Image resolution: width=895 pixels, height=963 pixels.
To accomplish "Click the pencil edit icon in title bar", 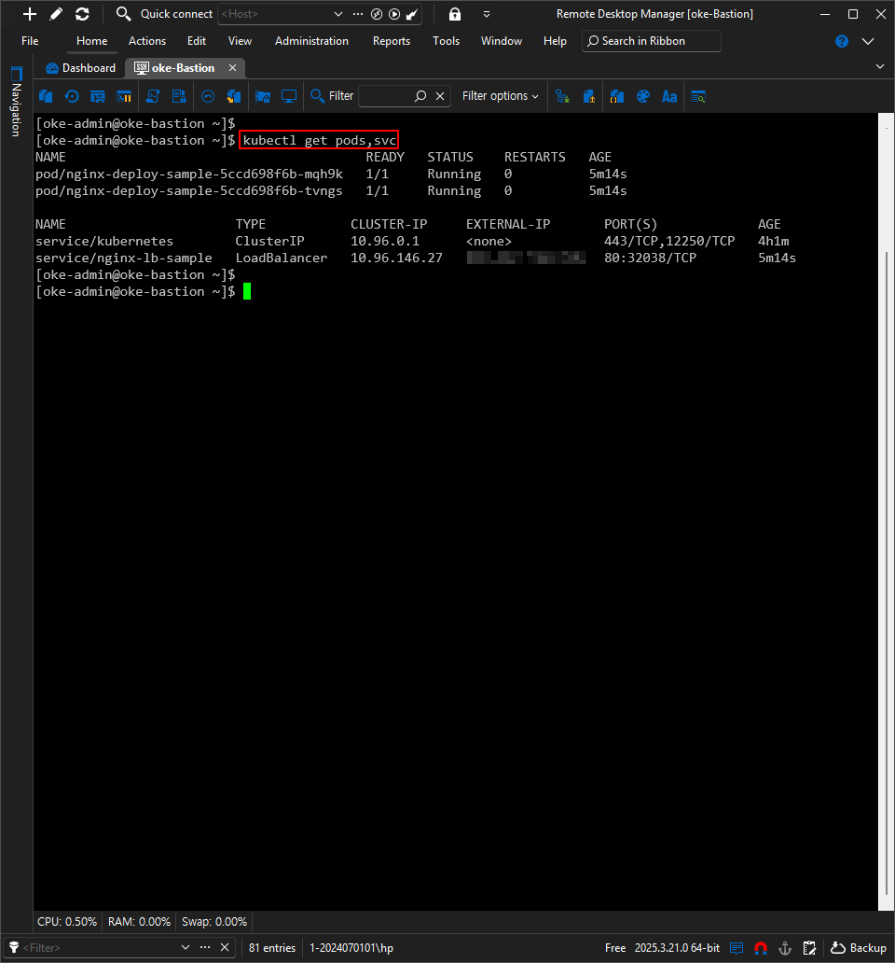I will [x=56, y=14].
